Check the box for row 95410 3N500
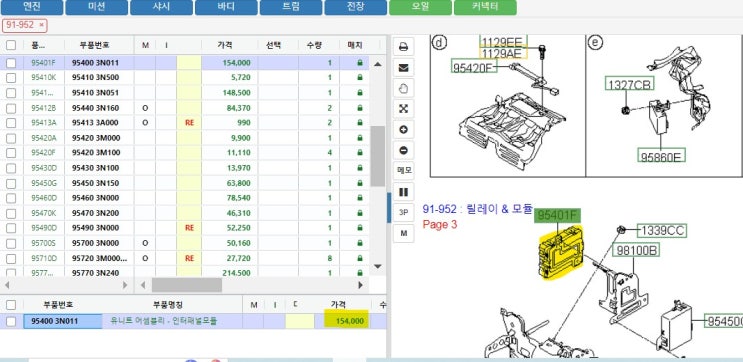The height and width of the screenshot is (362, 743). click(11, 77)
